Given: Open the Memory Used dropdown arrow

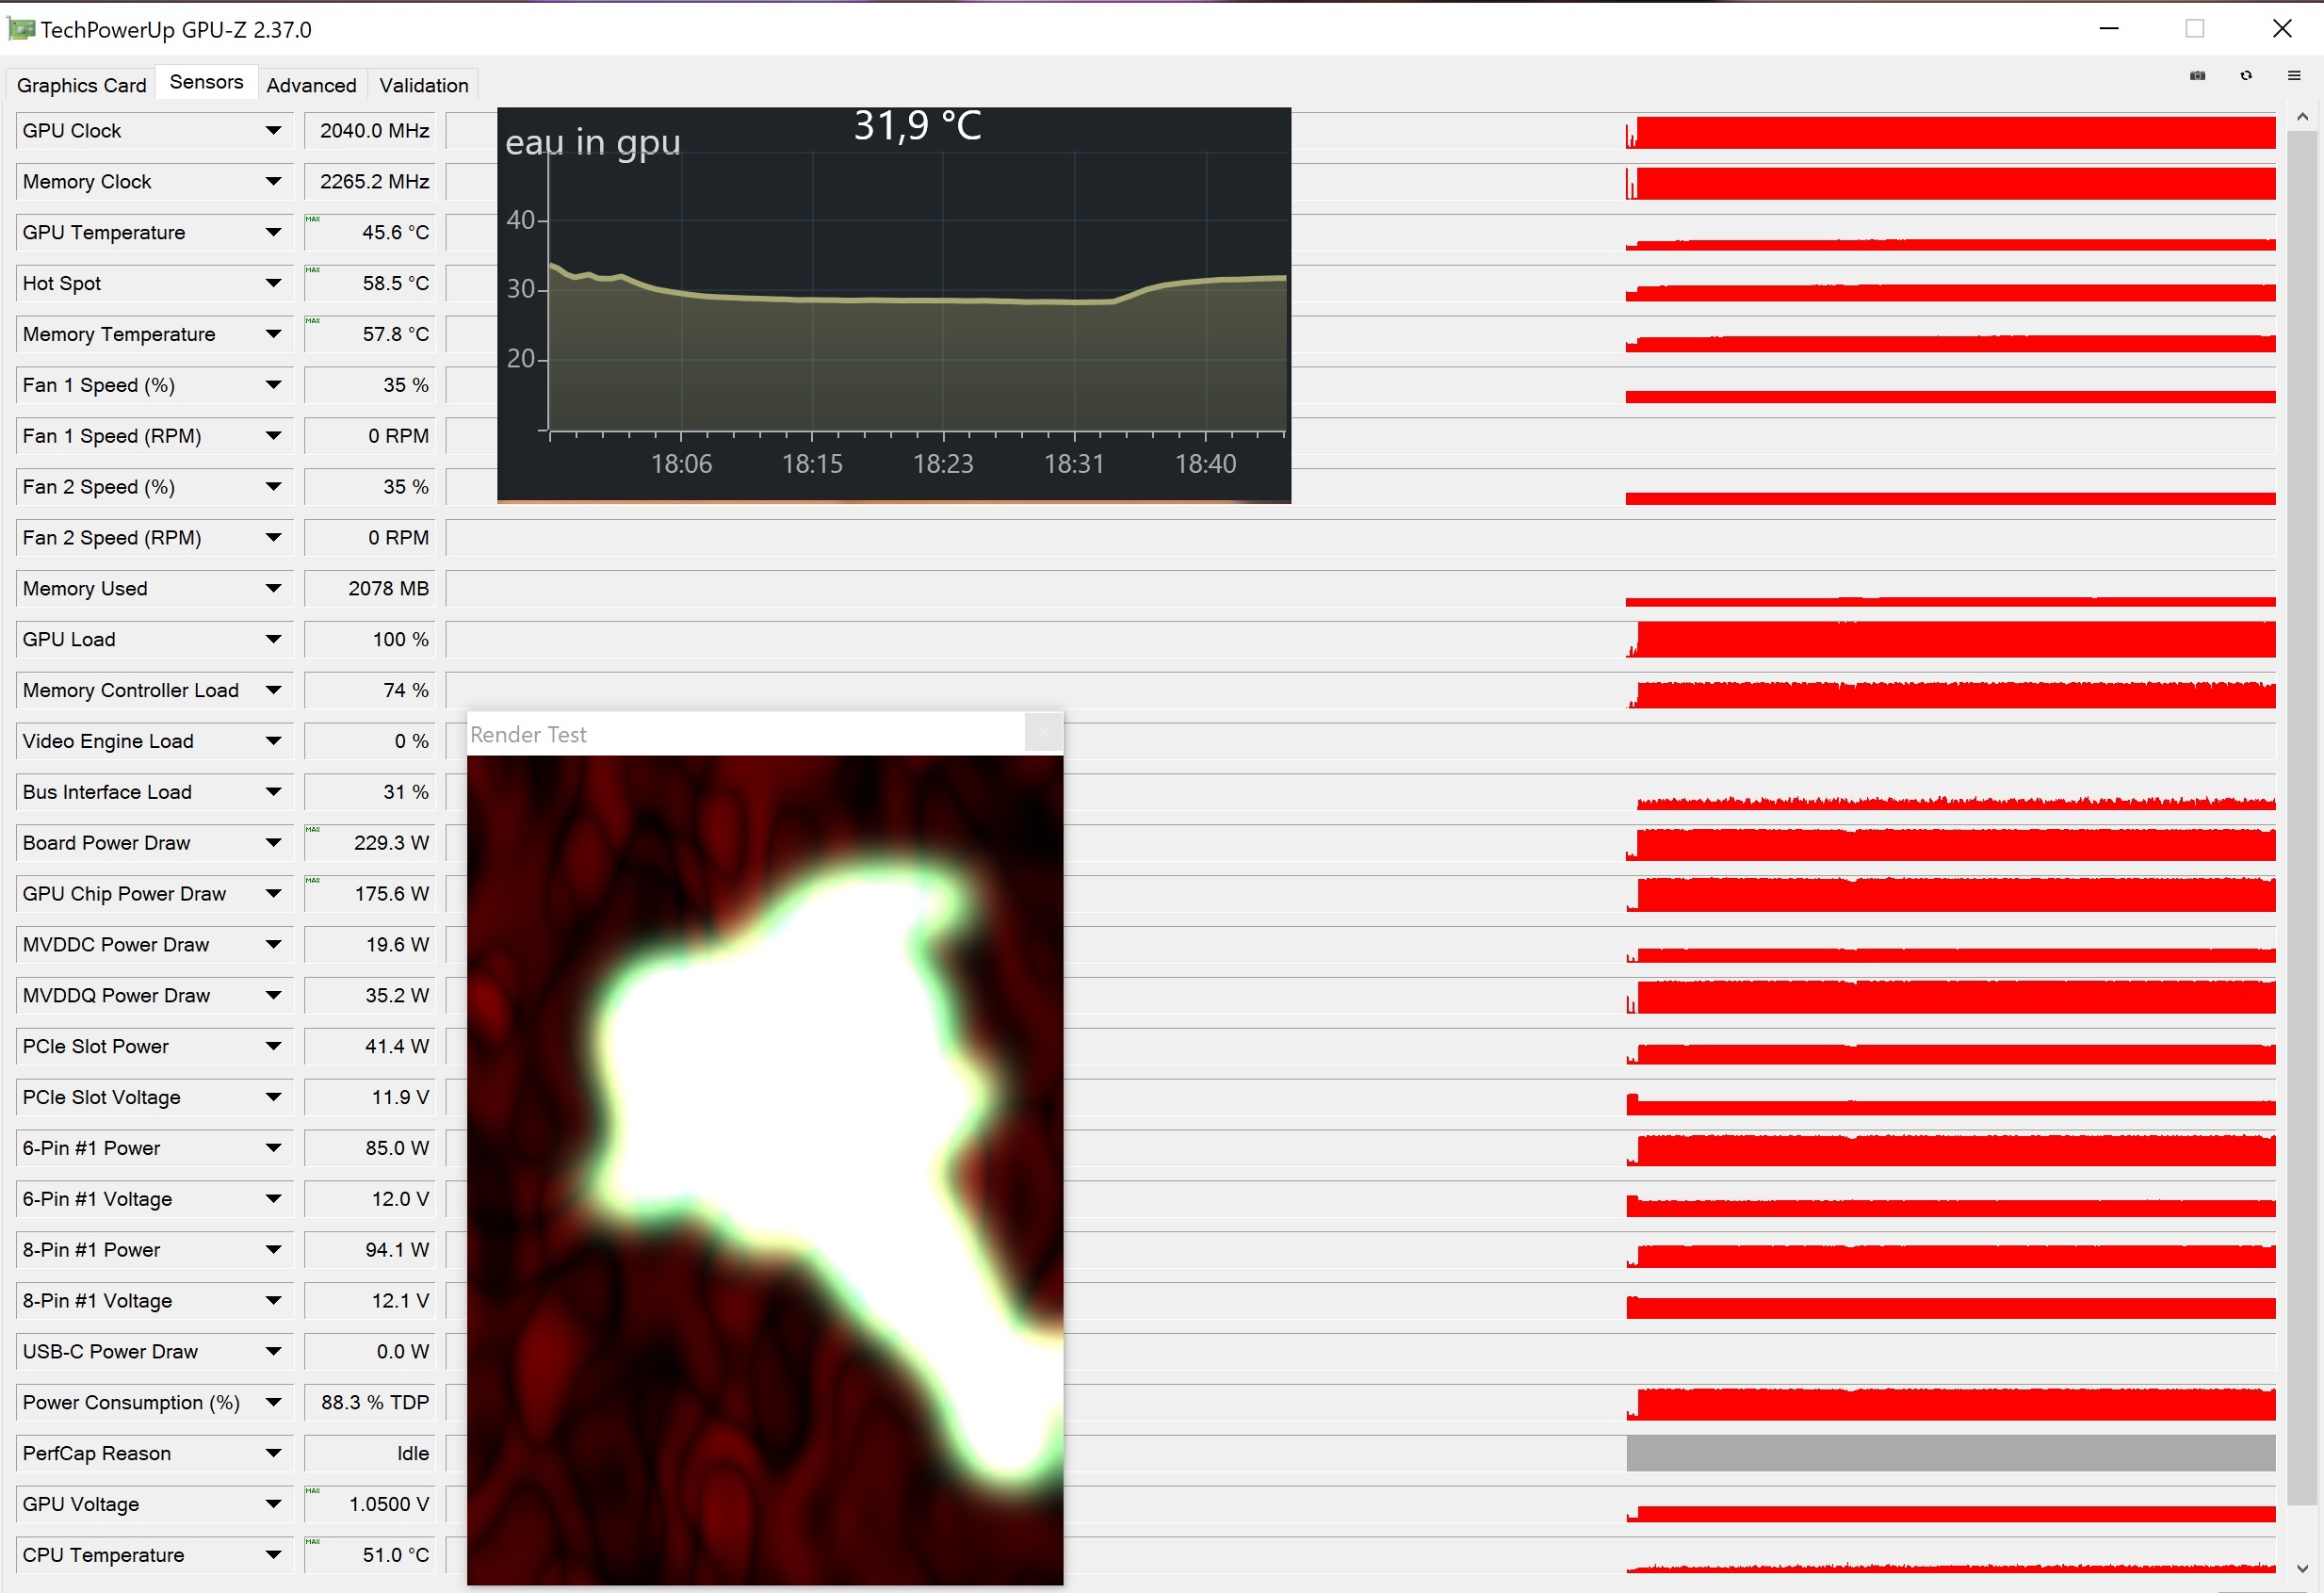Looking at the screenshot, I should 273,589.
